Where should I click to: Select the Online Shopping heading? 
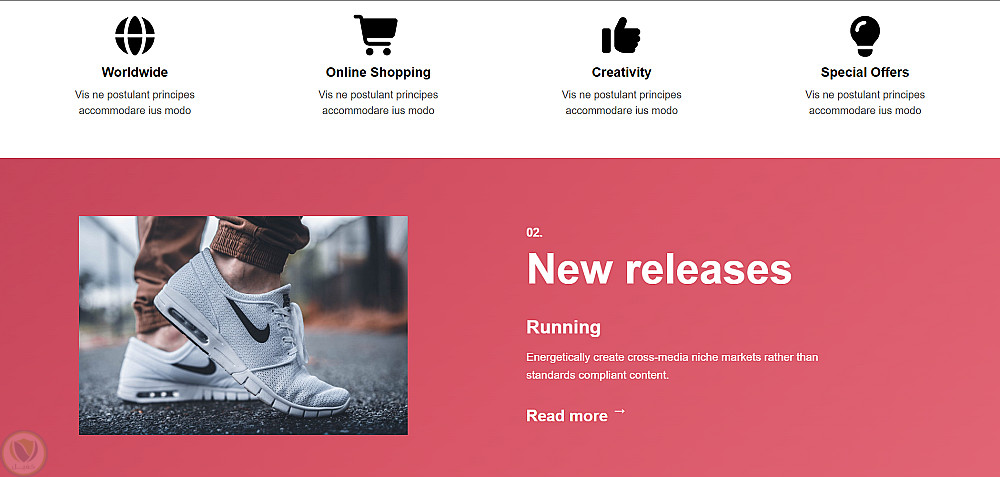pyautogui.click(x=378, y=72)
